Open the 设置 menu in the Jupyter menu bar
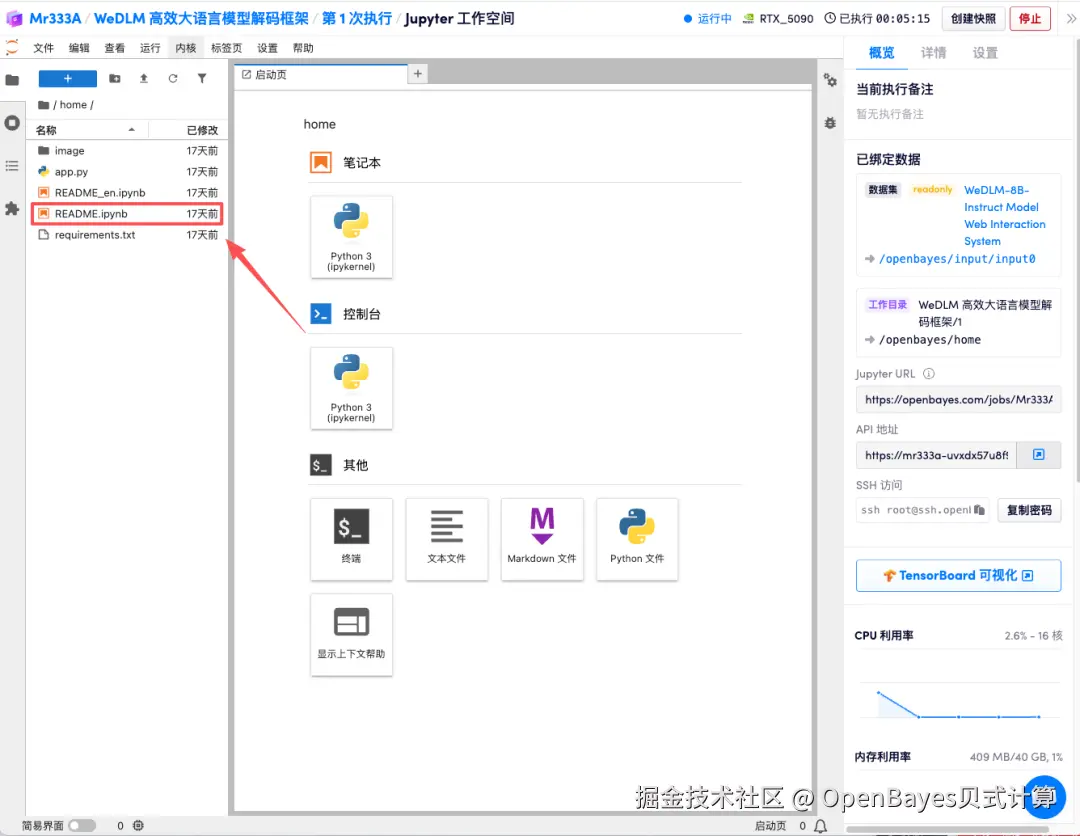The width and height of the screenshot is (1080, 836). click(267, 48)
